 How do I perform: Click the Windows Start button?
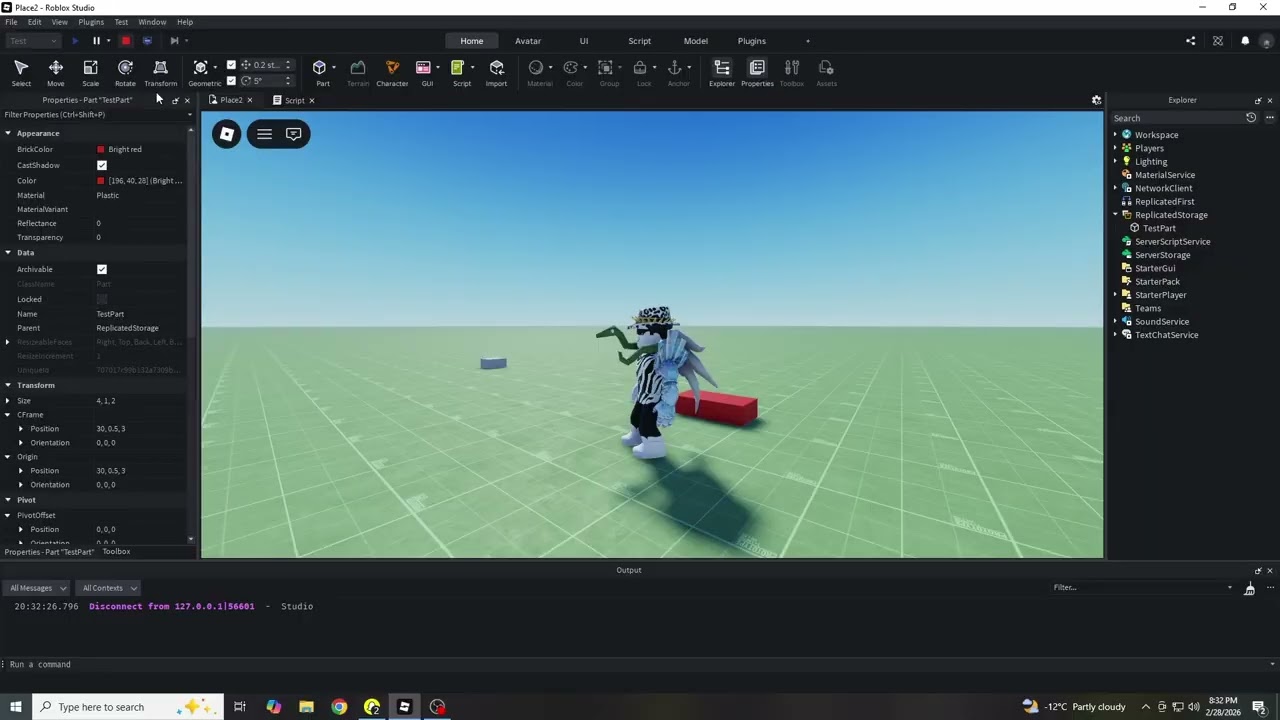coord(16,707)
